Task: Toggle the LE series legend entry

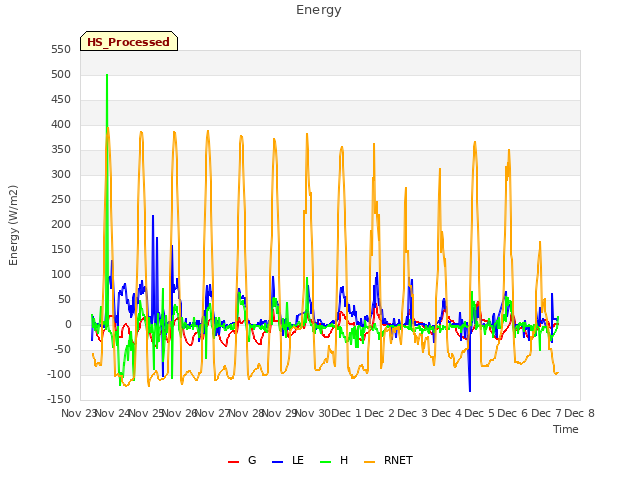Action: pos(288,460)
